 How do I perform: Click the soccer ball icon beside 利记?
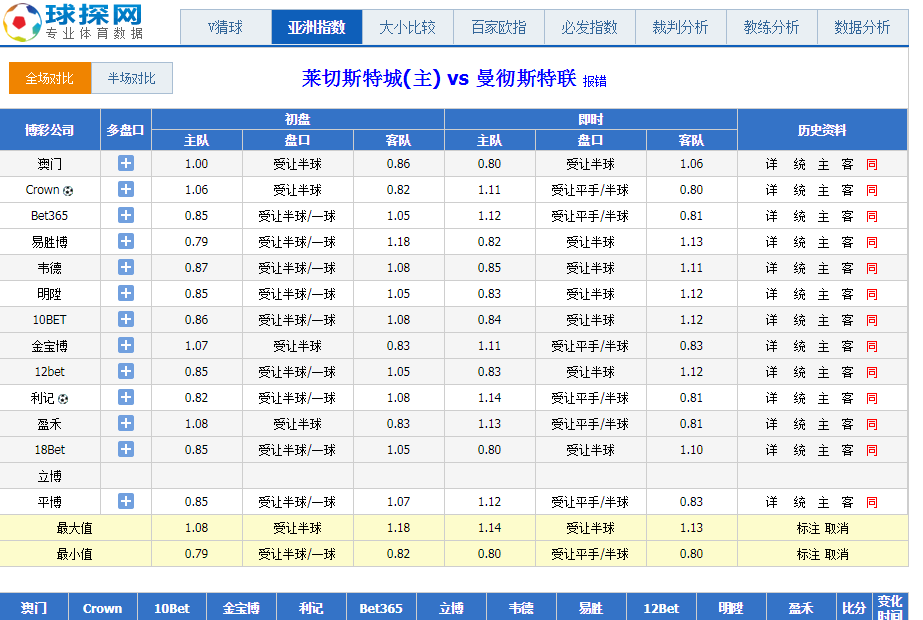[63, 399]
